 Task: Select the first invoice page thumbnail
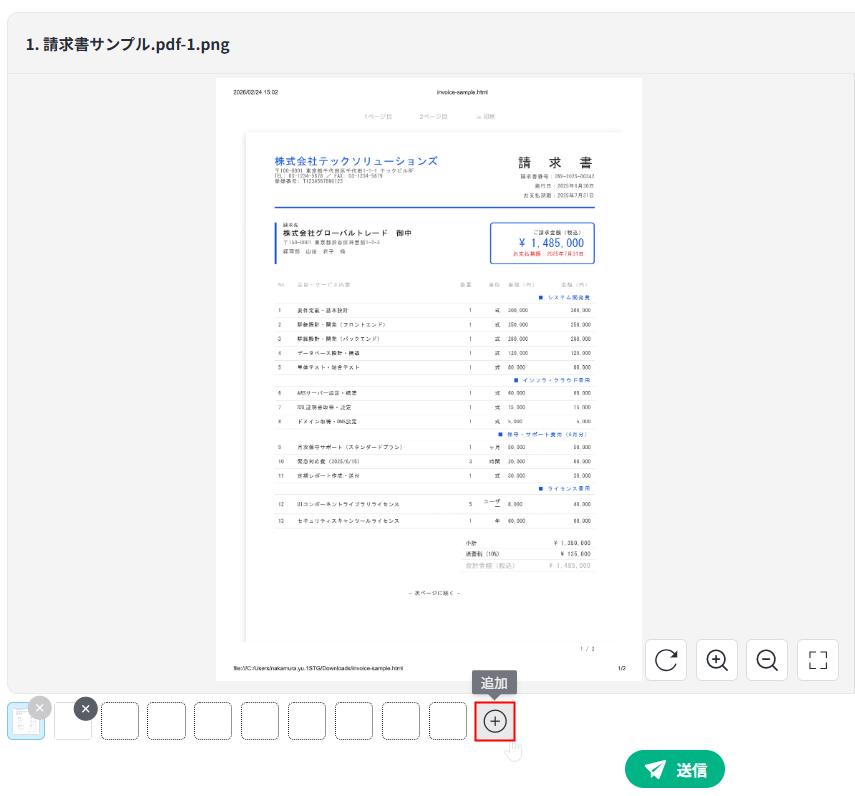(x=24, y=723)
